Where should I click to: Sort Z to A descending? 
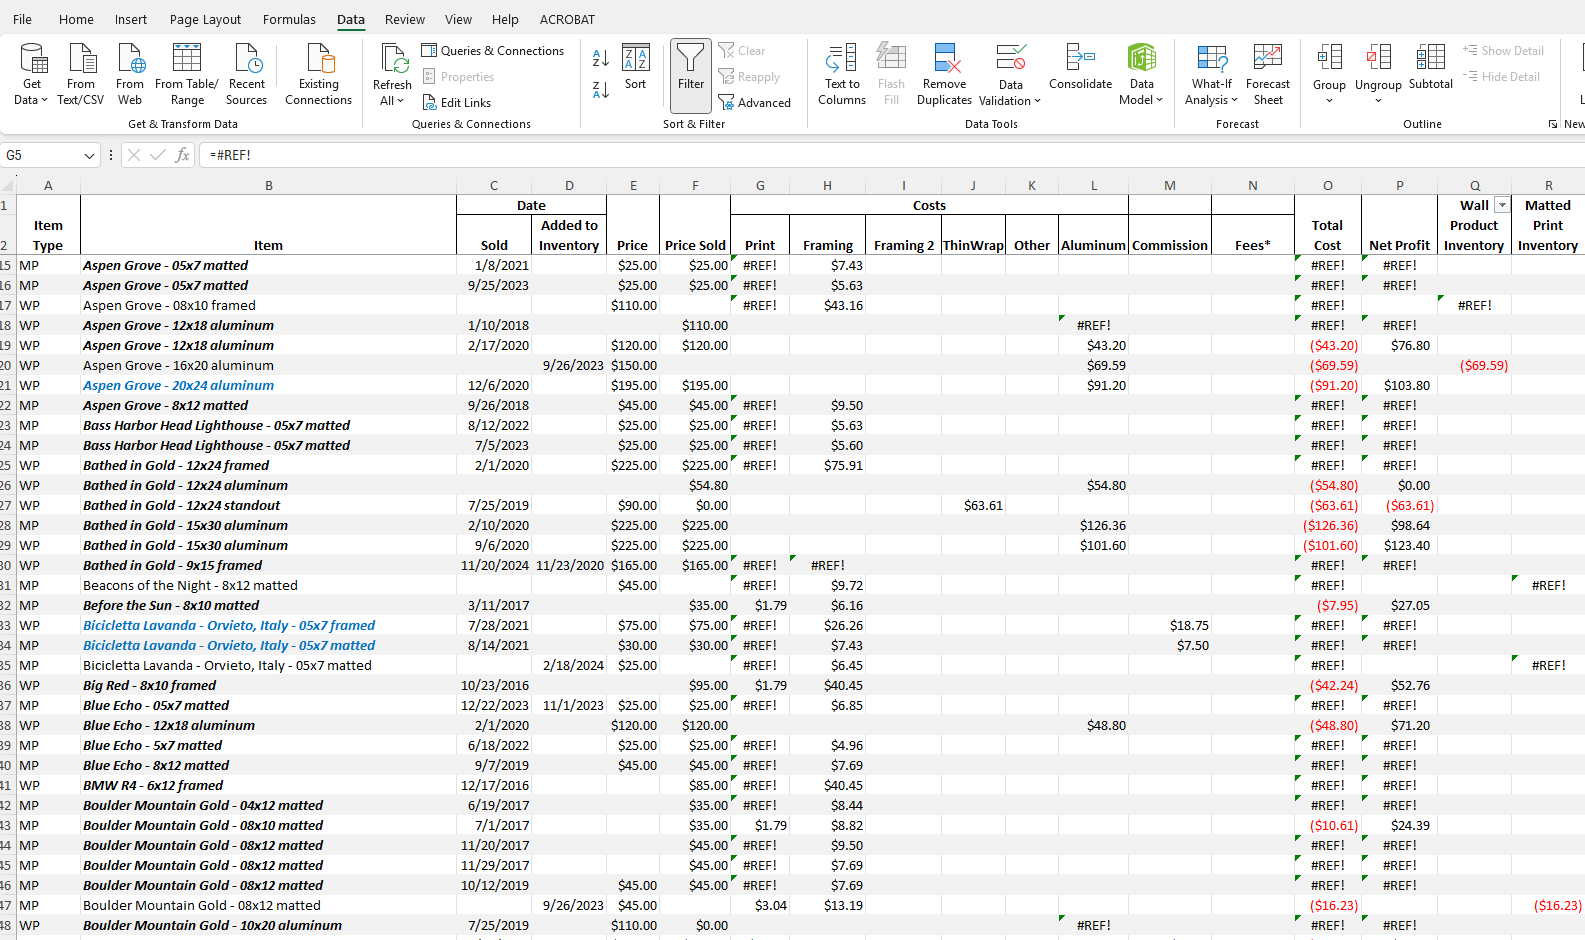tap(601, 90)
